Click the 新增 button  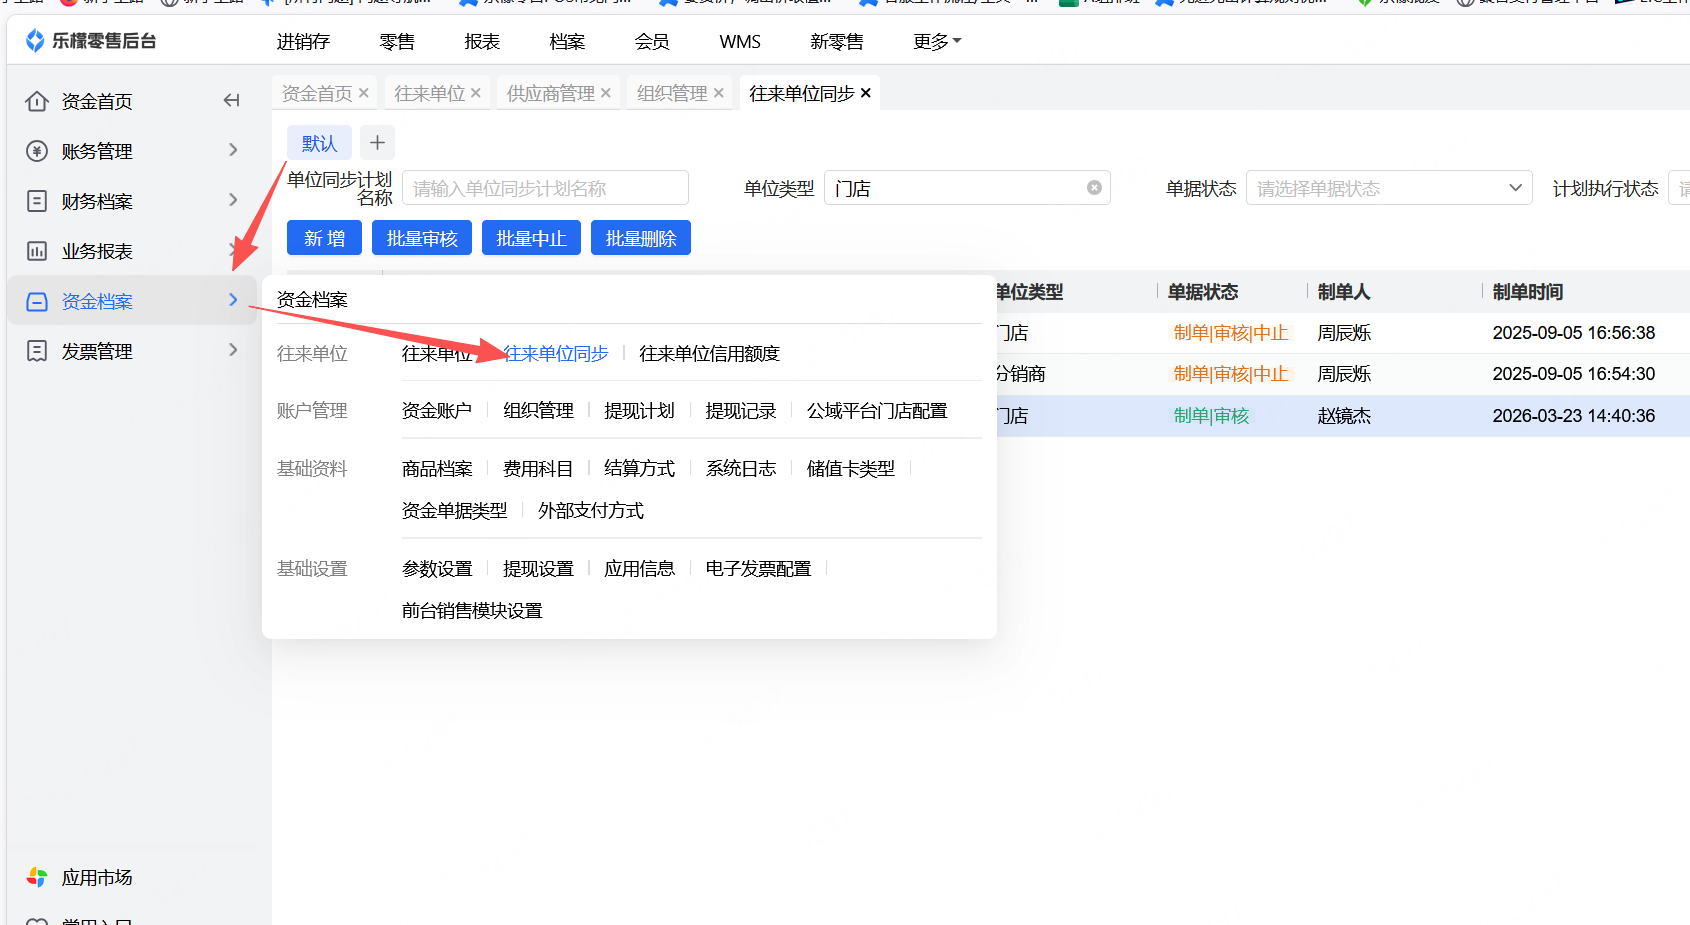tap(325, 238)
